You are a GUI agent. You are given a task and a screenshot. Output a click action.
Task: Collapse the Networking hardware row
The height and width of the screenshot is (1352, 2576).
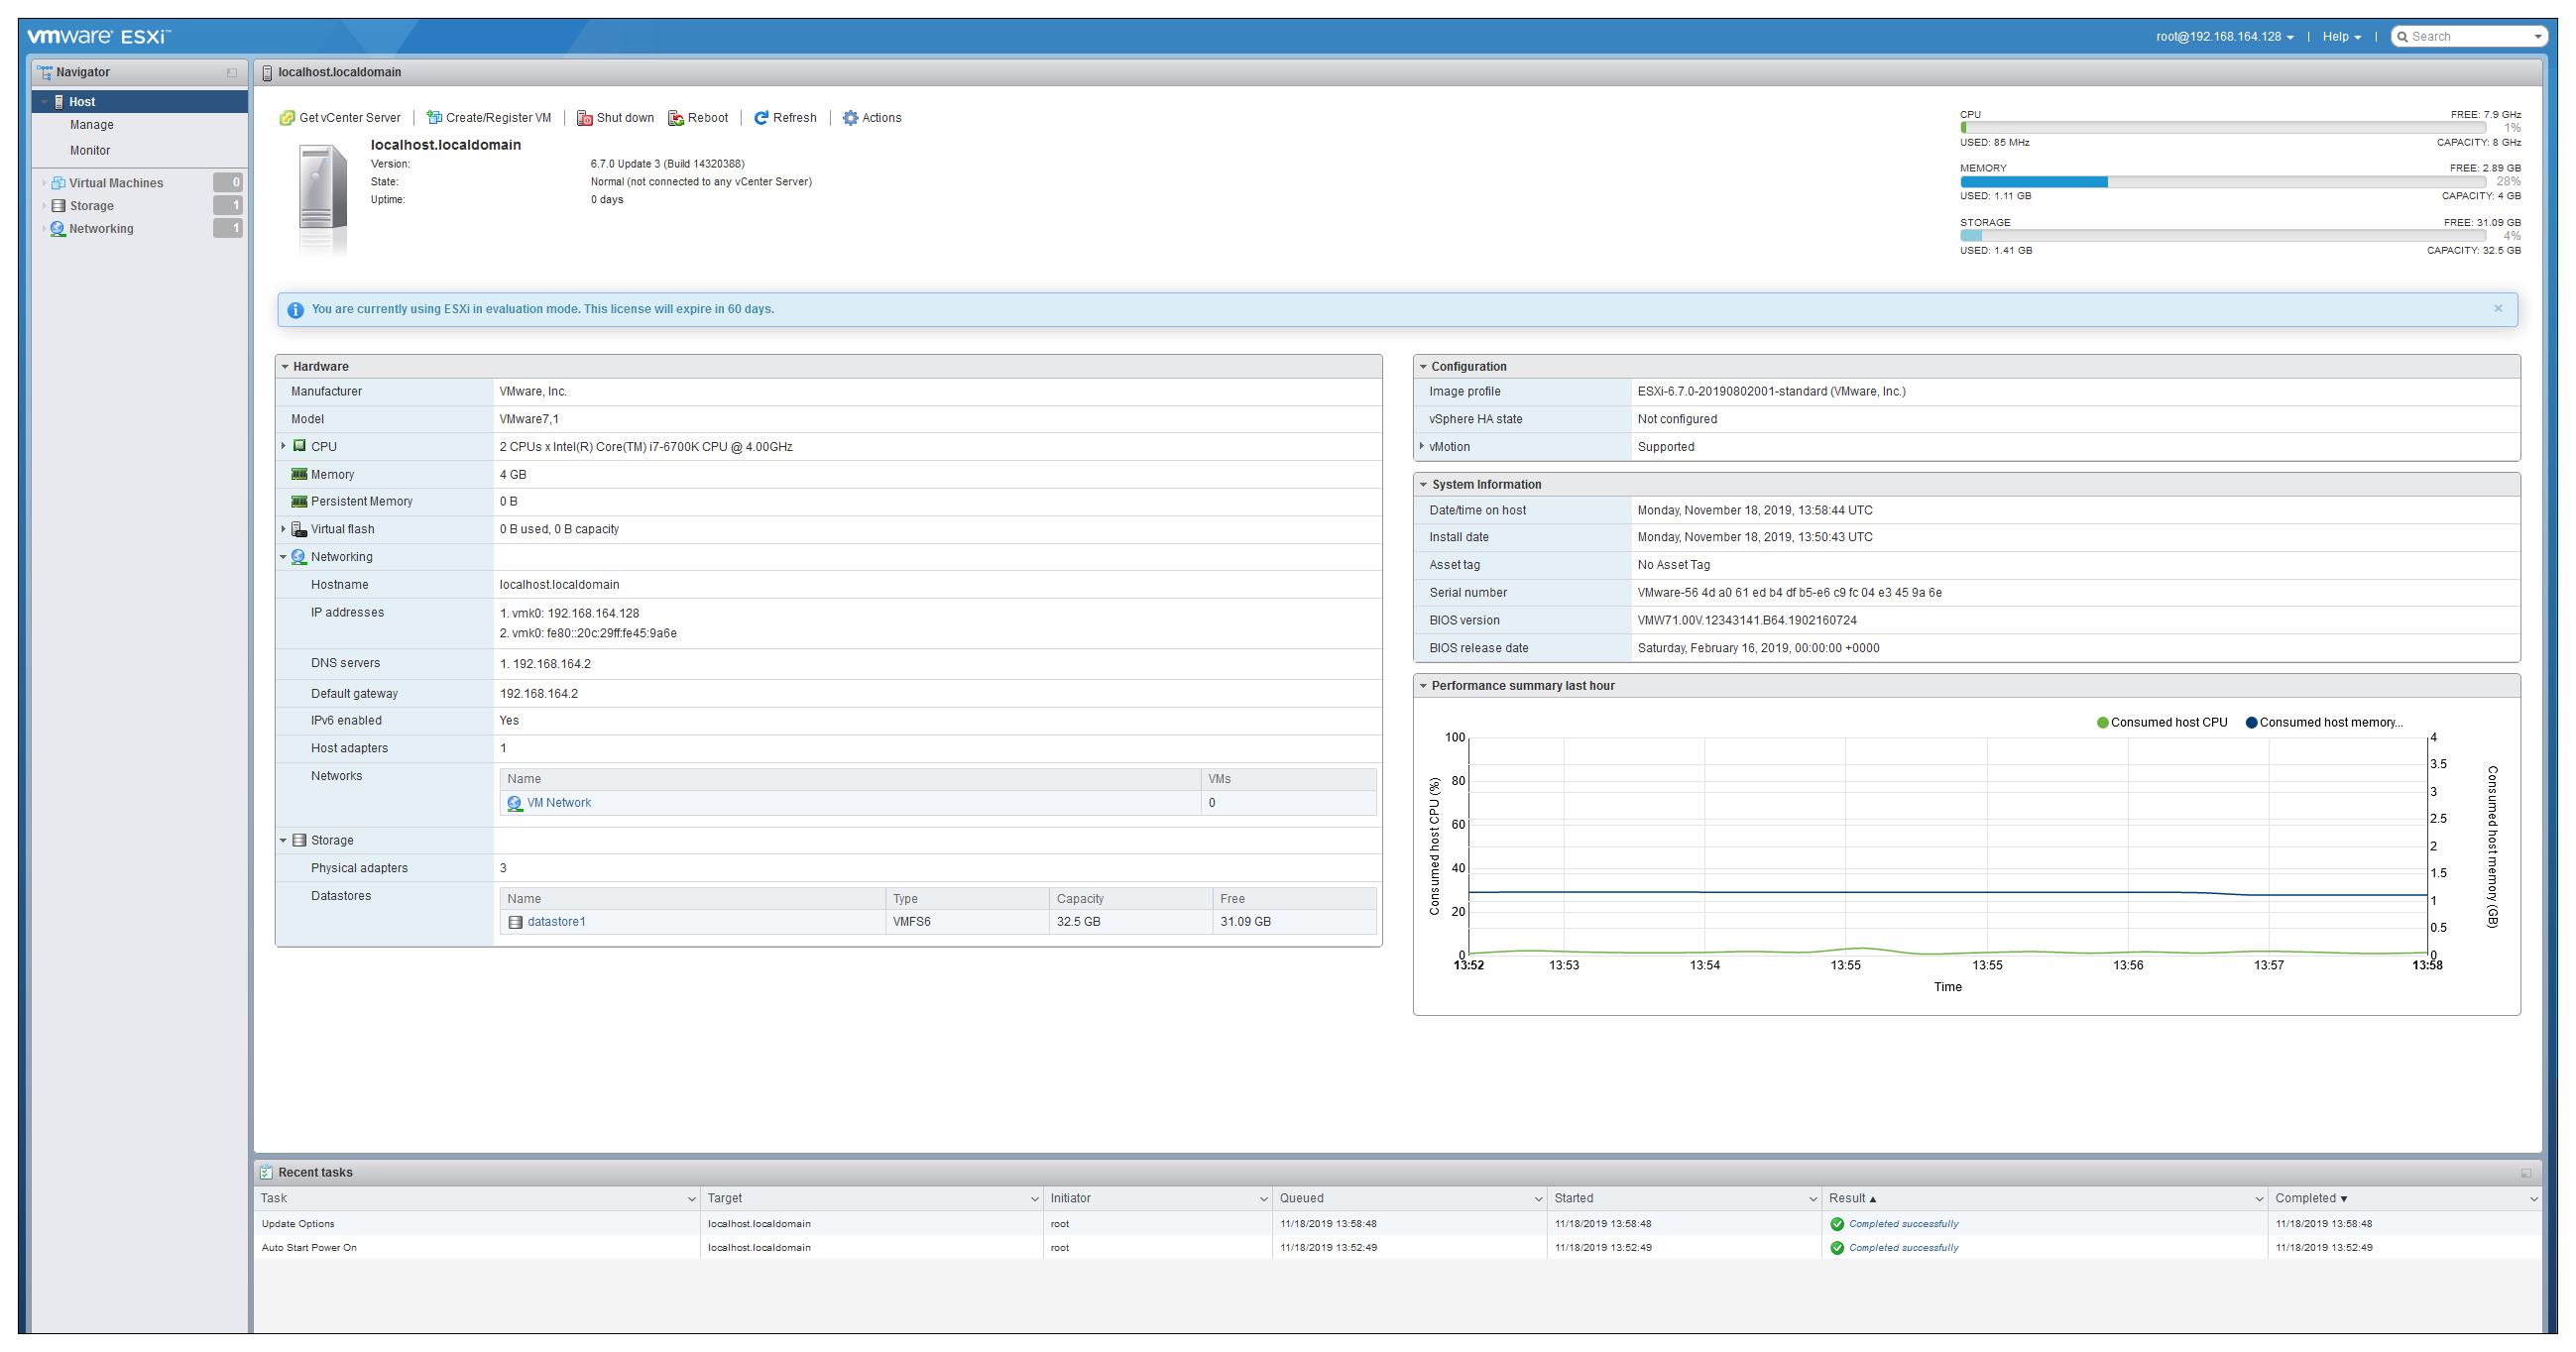(283, 557)
